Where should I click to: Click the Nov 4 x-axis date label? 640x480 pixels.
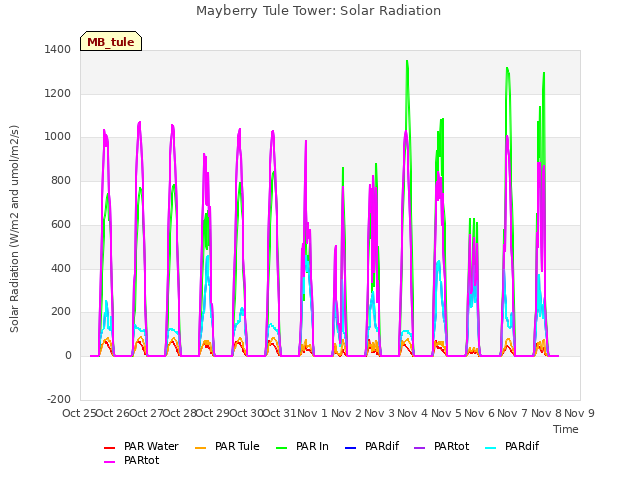[x=413, y=413]
